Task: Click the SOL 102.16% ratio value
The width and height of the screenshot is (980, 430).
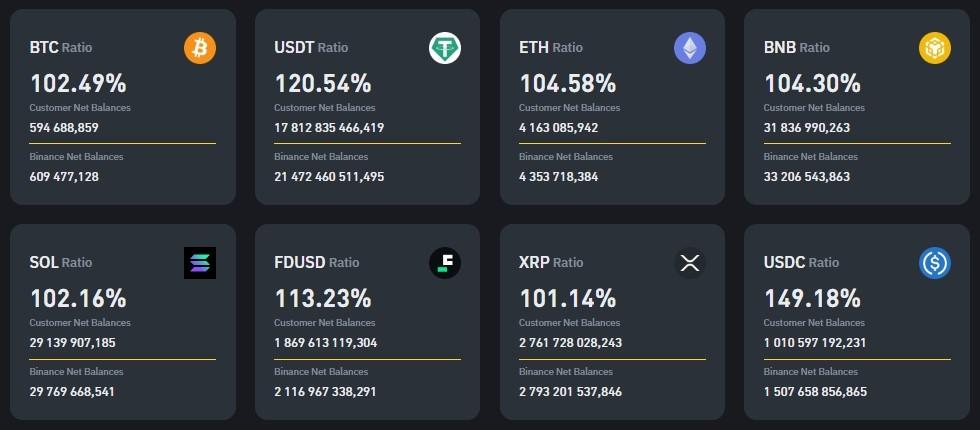Action: pyautogui.click(x=78, y=298)
